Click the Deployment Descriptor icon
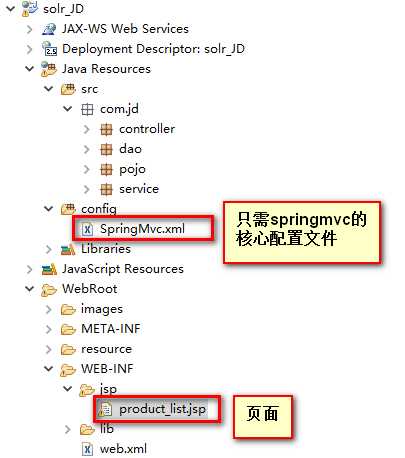Screen dimensions: 405x458 (x=49, y=49)
